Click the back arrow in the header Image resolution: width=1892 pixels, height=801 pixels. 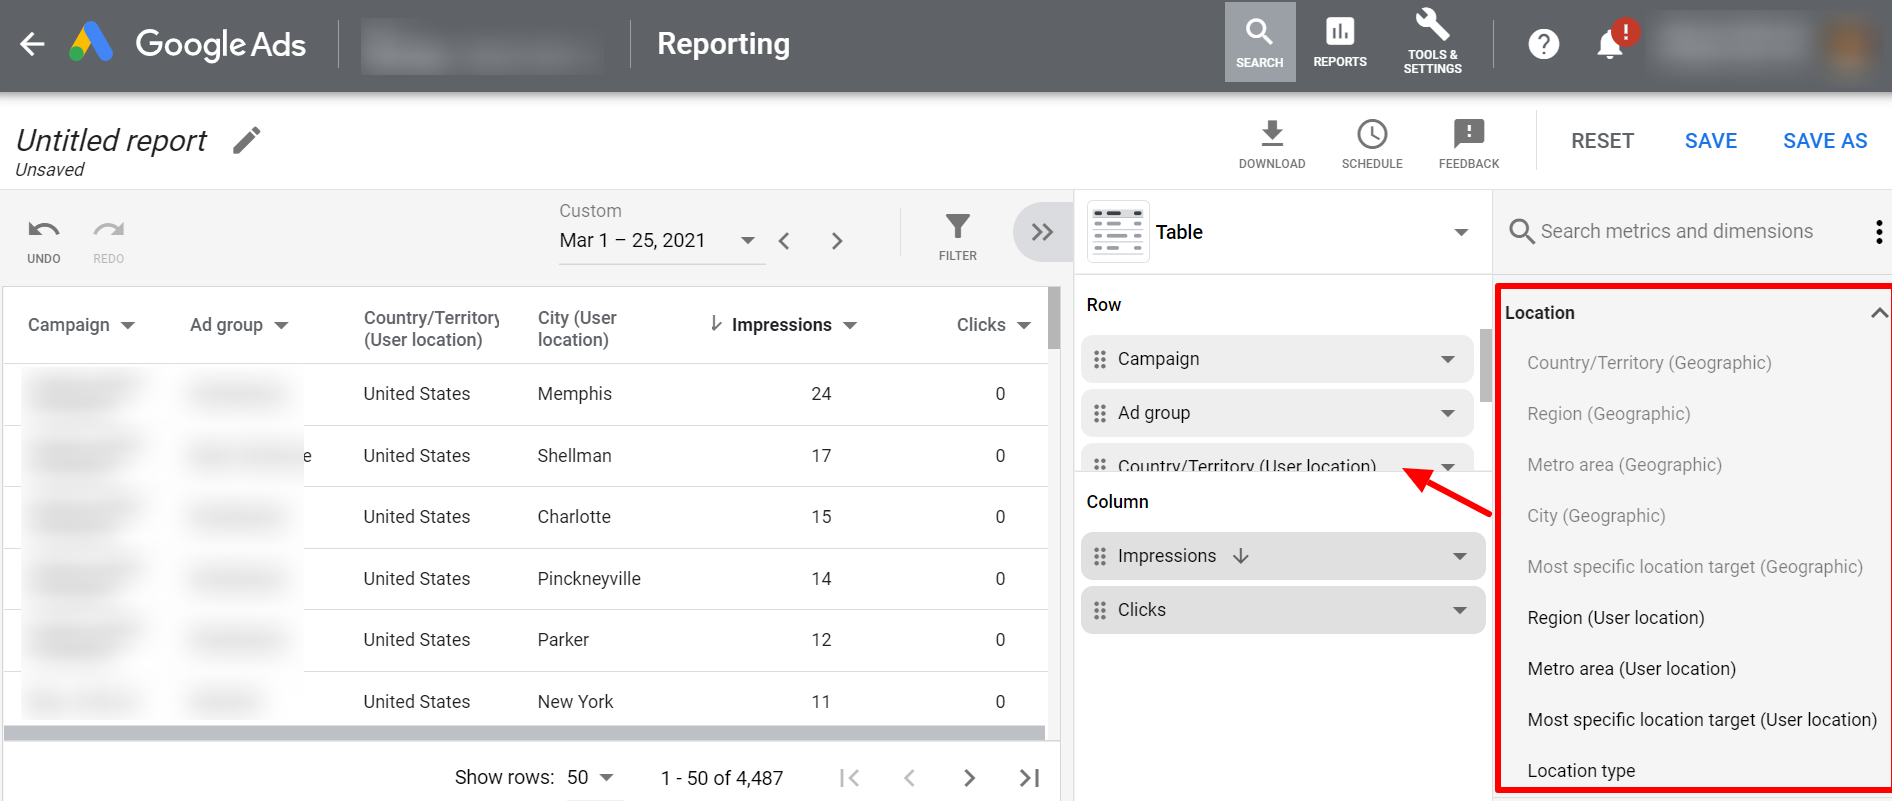click(32, 44)
